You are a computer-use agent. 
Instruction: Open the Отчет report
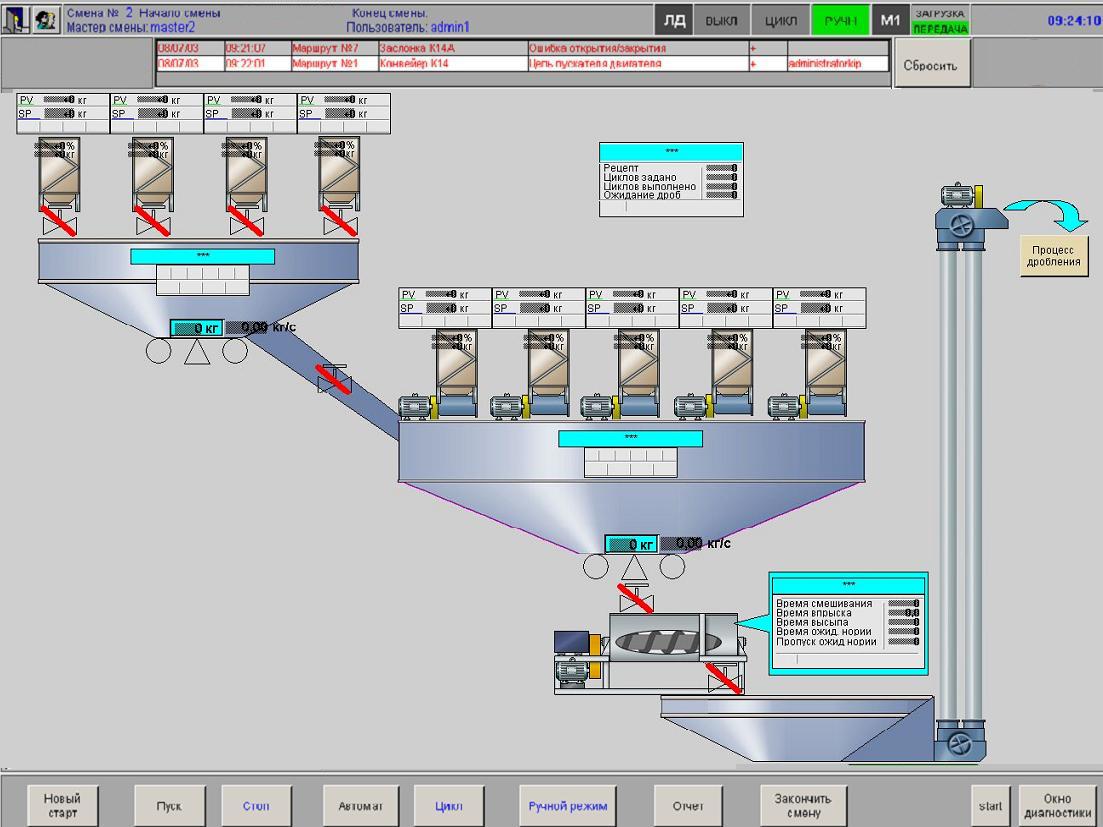pyautogui.click(x=688, y=806)
